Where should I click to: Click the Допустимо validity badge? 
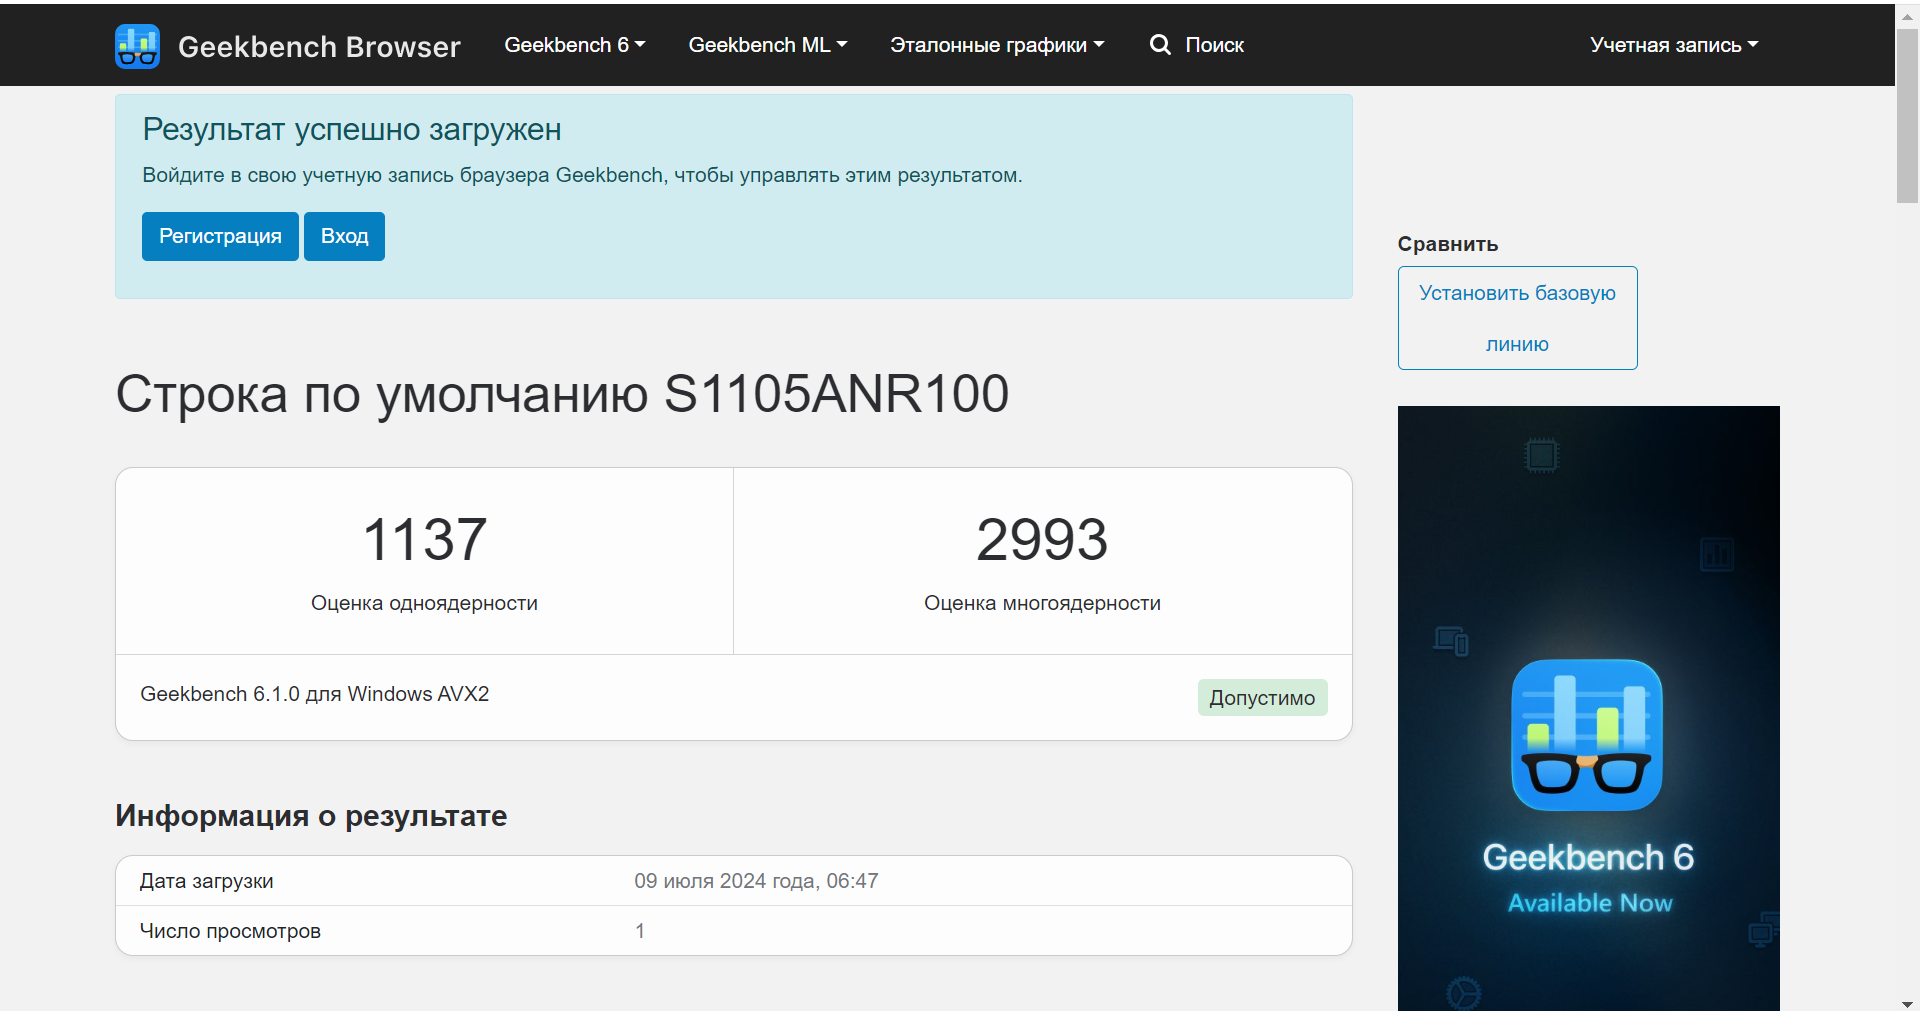coord(1262,698)
